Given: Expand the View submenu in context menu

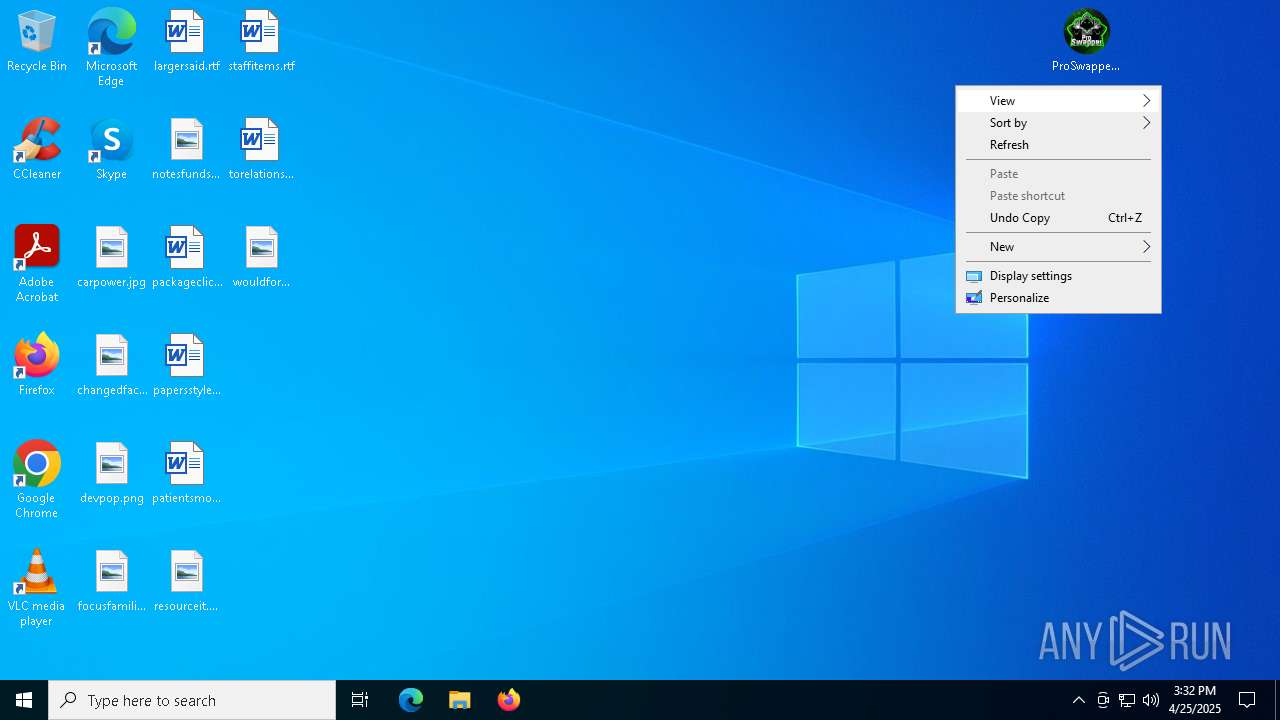Looking at the screenshot, I should (1058, 101).
